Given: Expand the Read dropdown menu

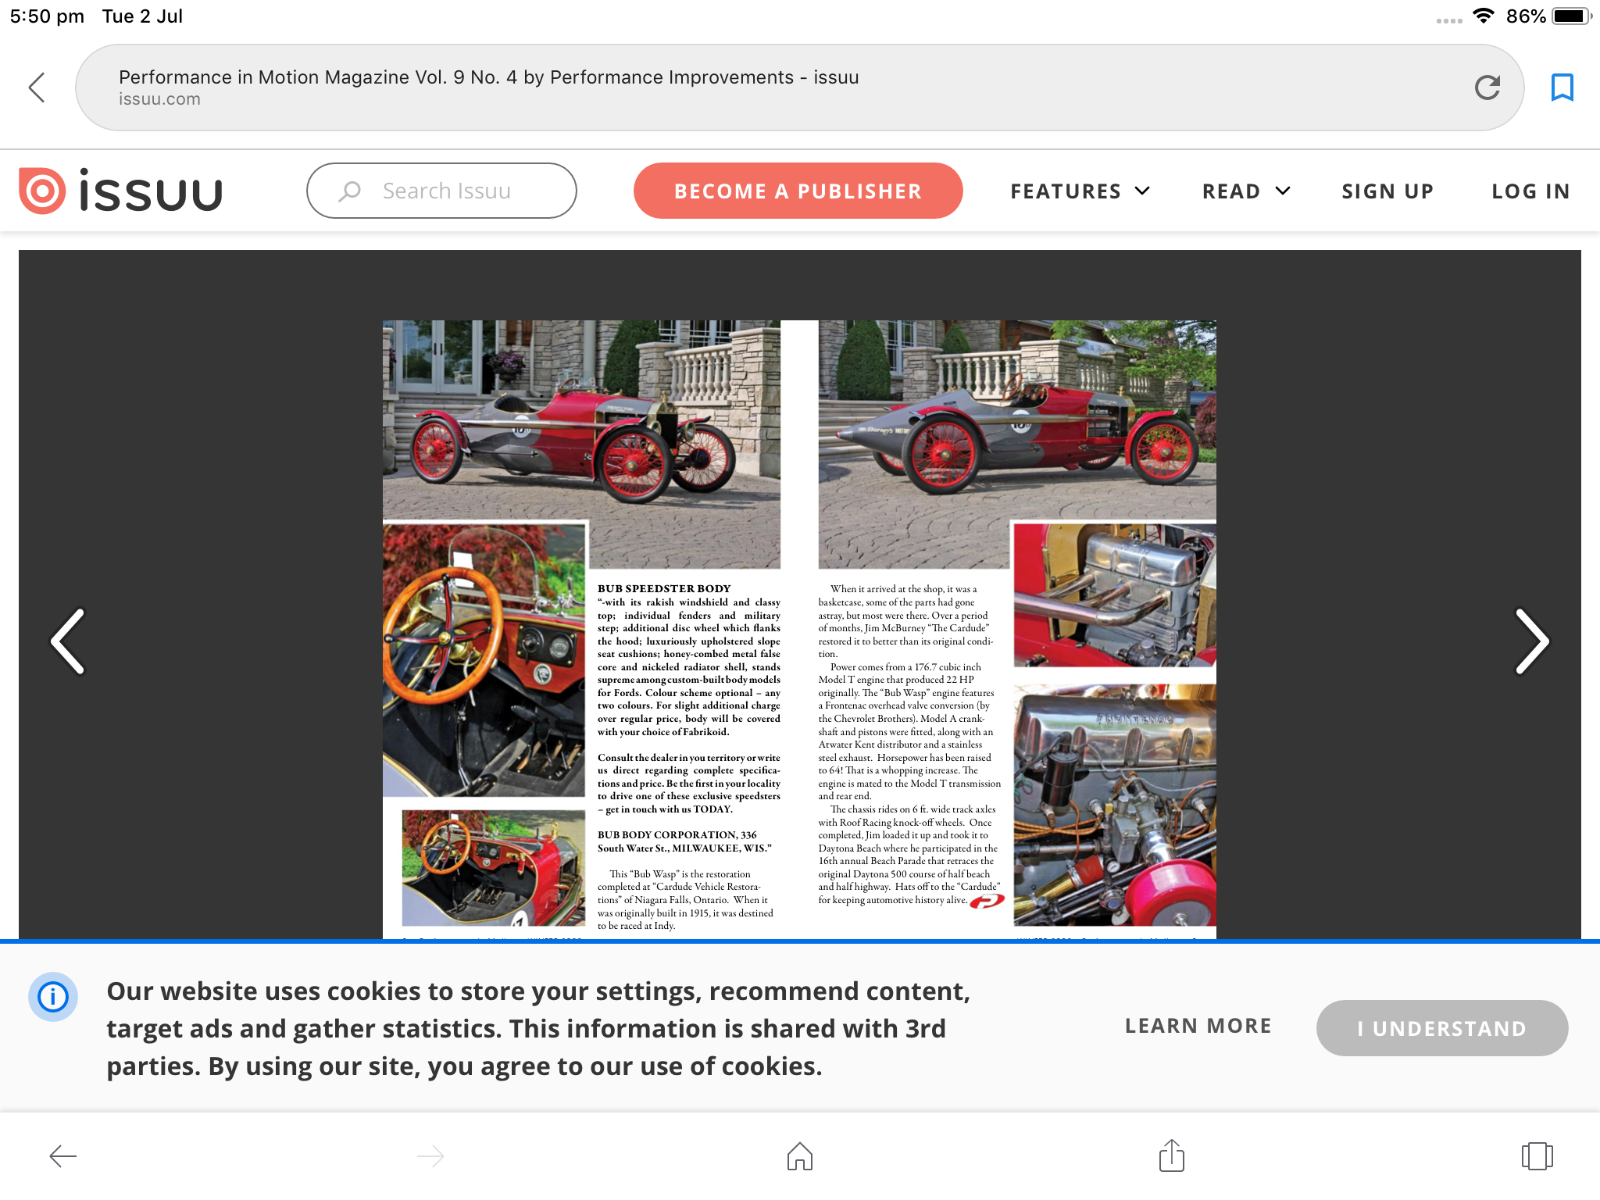Looking at the screenshot, I should coord(1245,191).
